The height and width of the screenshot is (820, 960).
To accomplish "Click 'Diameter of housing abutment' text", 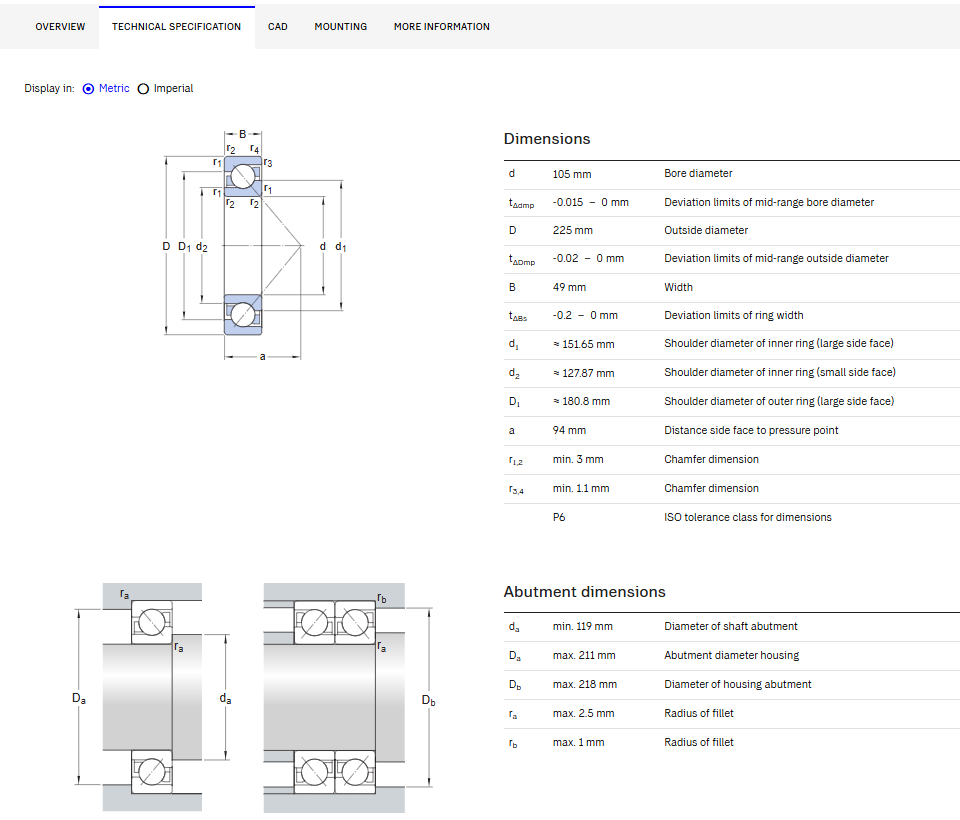I will click(x=738, y=685).
